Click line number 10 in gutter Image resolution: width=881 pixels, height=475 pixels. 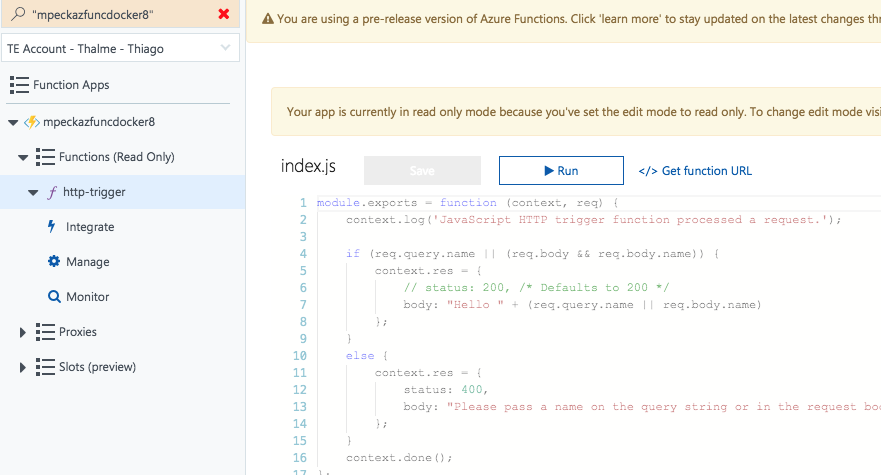(x=300, y=356)
